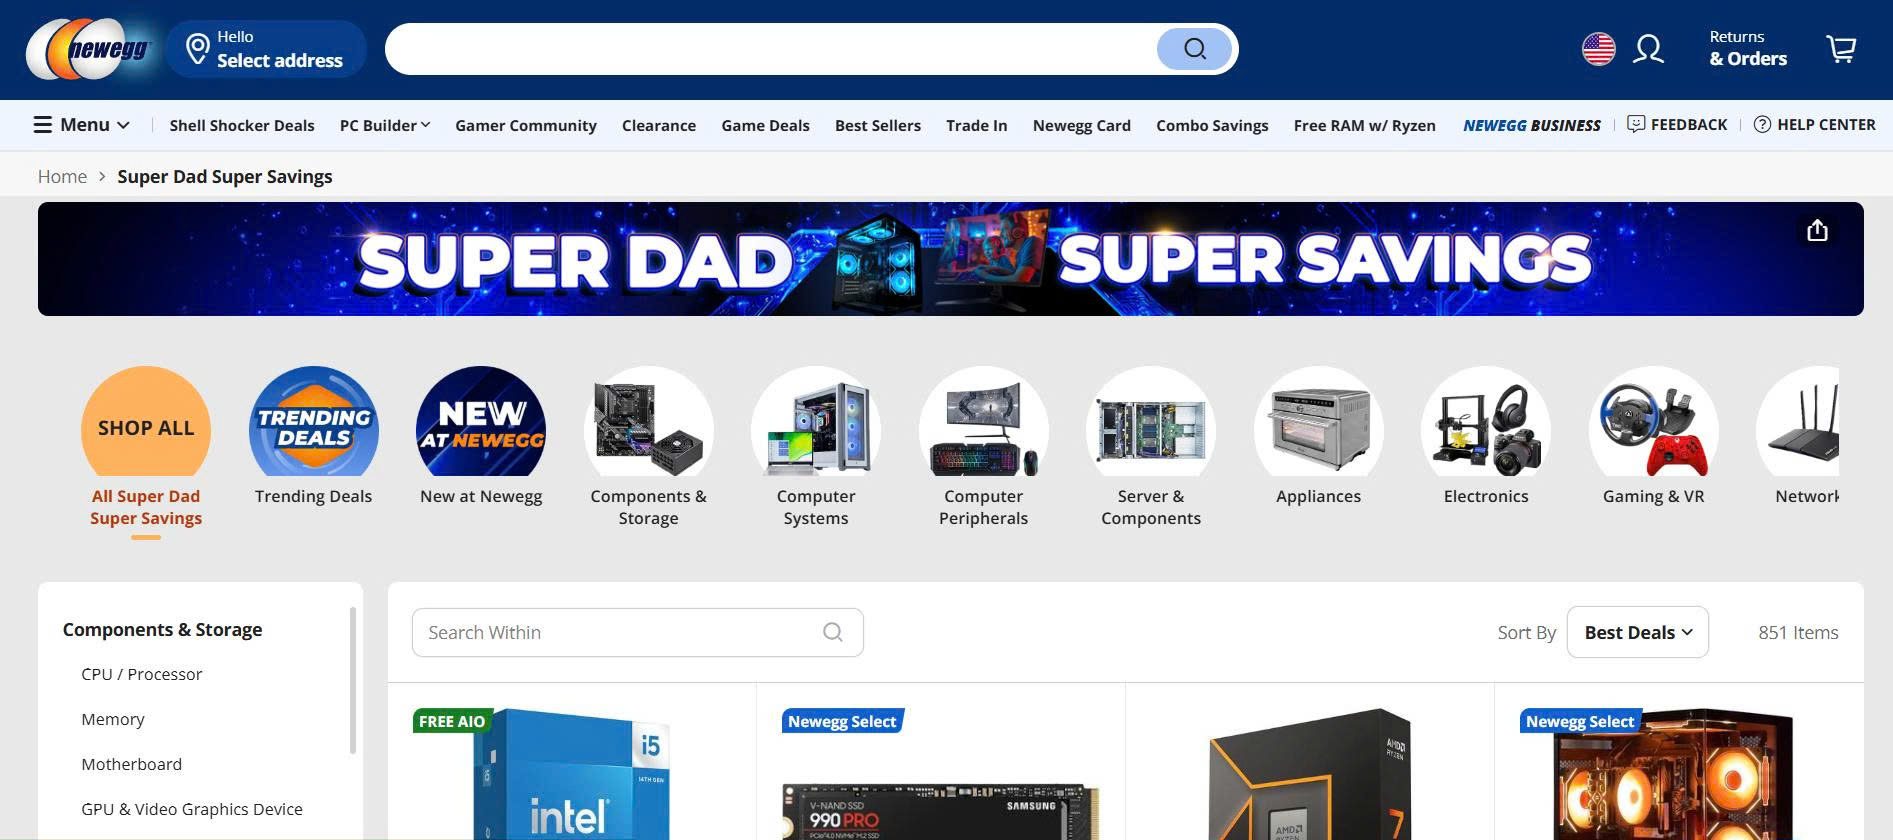Image resolution: width=1893 pixels, height=840 pixels.
Task: Open the gaming PC product image
Action: pos(1673,775)
